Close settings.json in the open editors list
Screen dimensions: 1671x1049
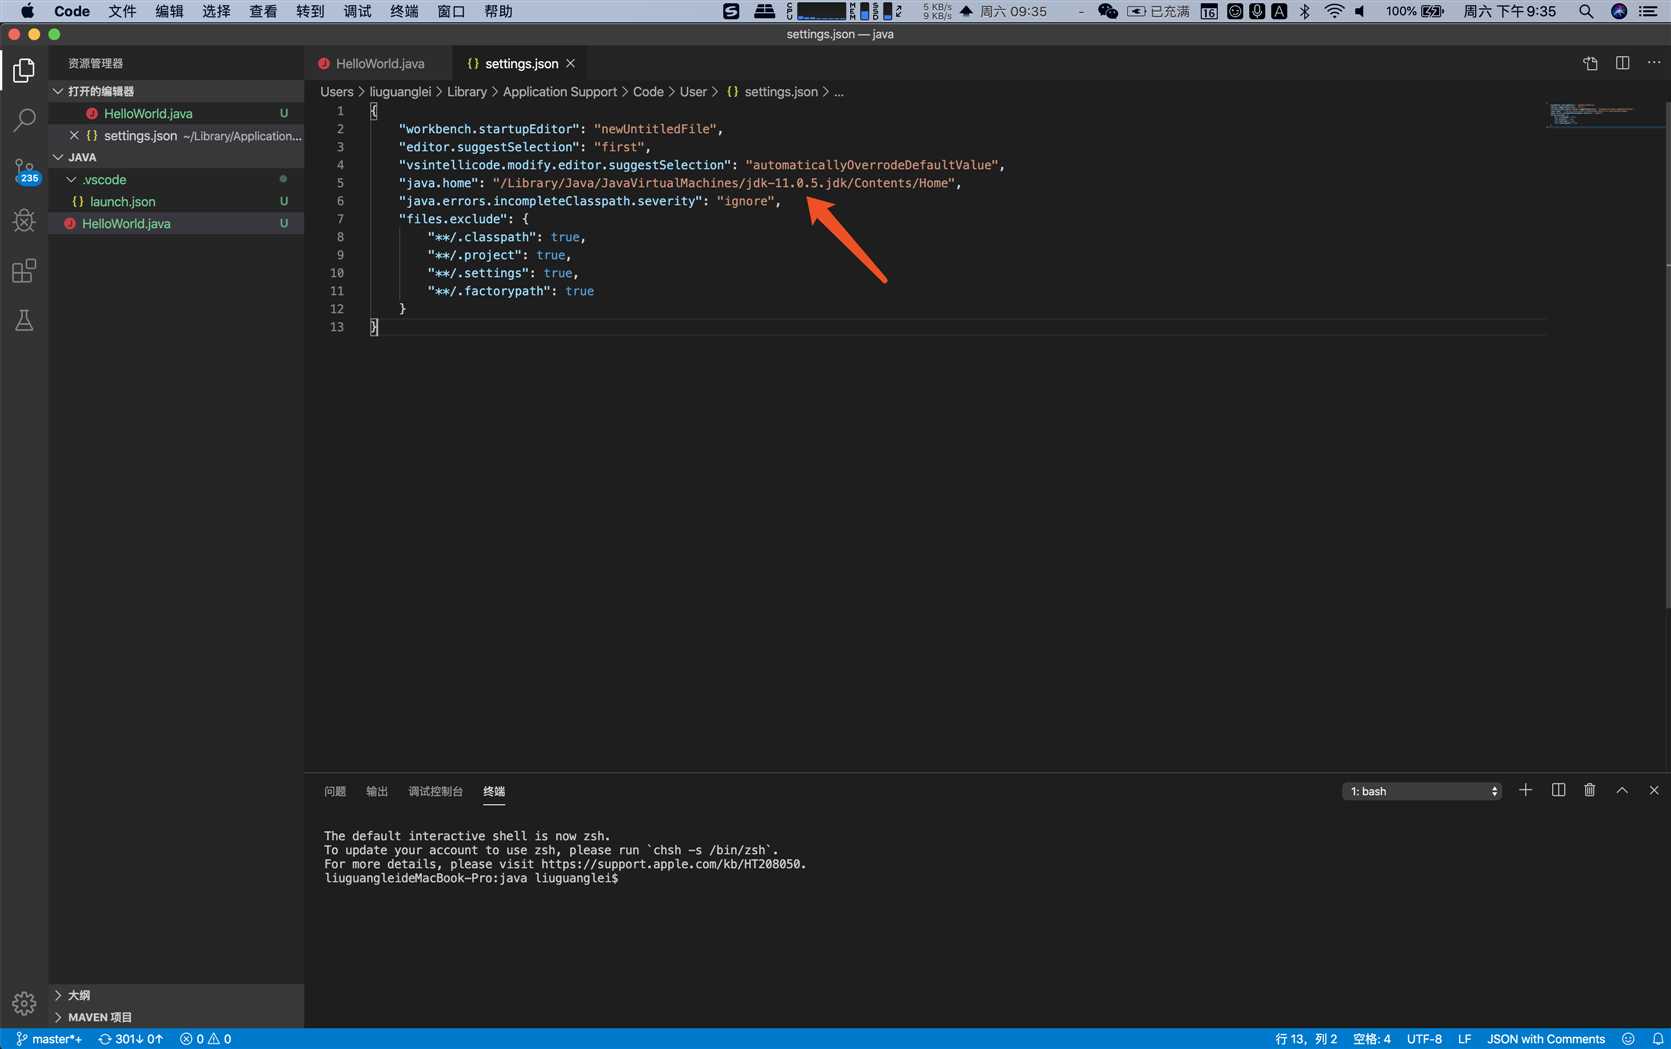[74, 135]
